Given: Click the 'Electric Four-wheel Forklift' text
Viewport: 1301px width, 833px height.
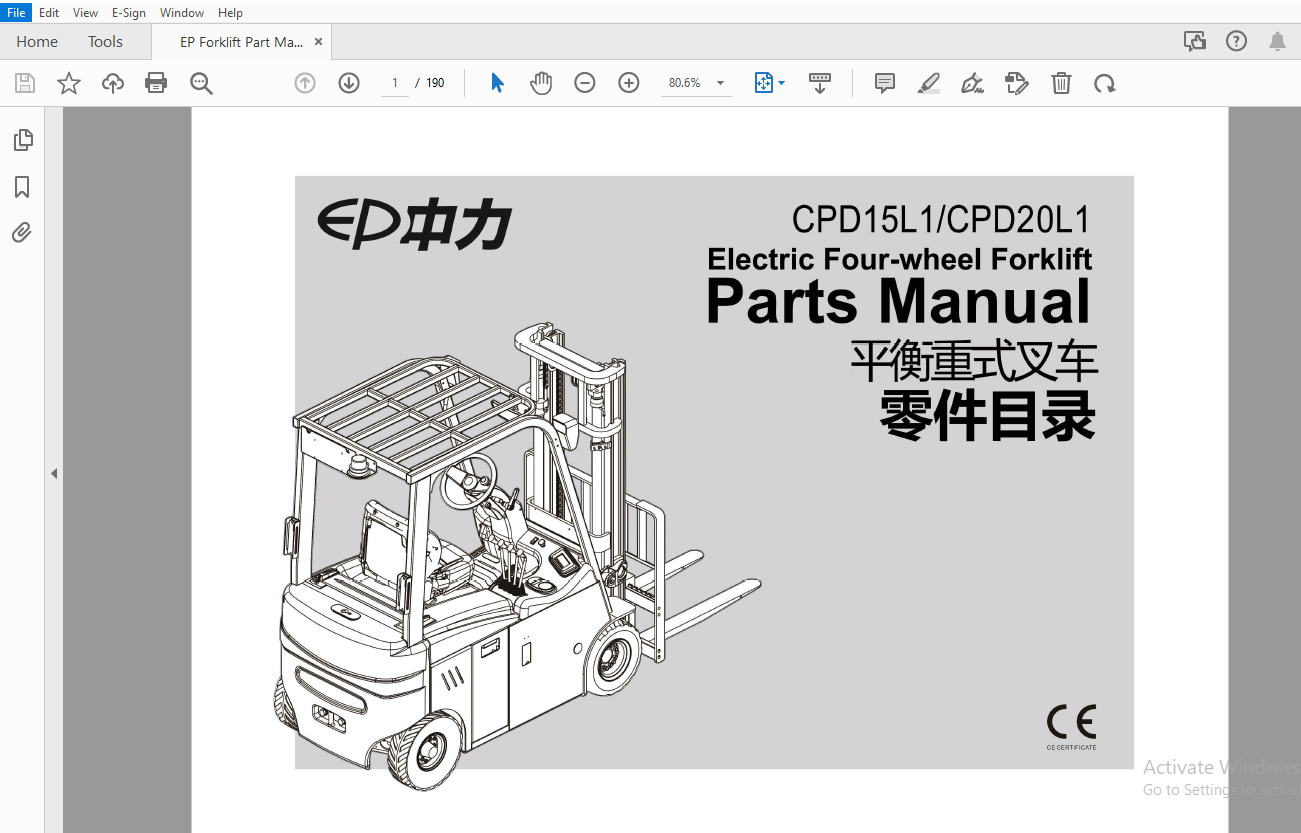Looking at the screenshot, I should pos(899,259).
